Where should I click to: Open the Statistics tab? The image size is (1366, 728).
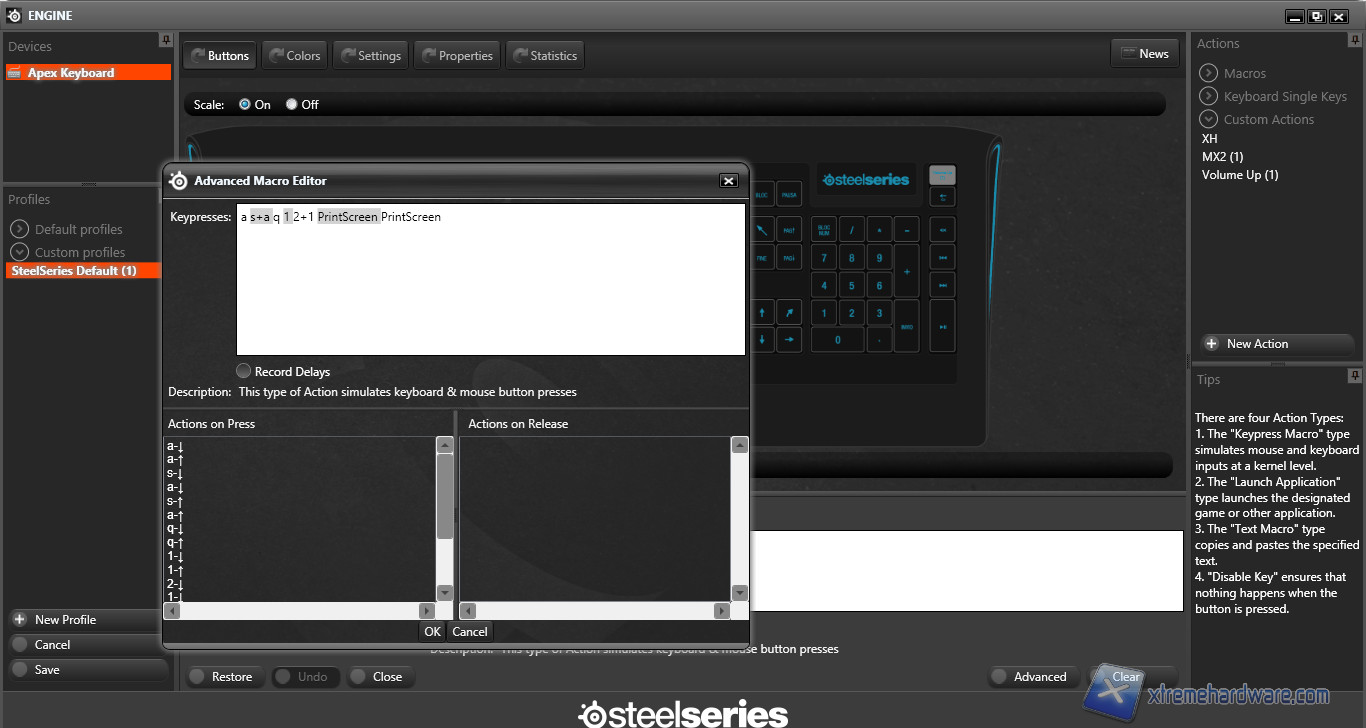coord(544,56)
